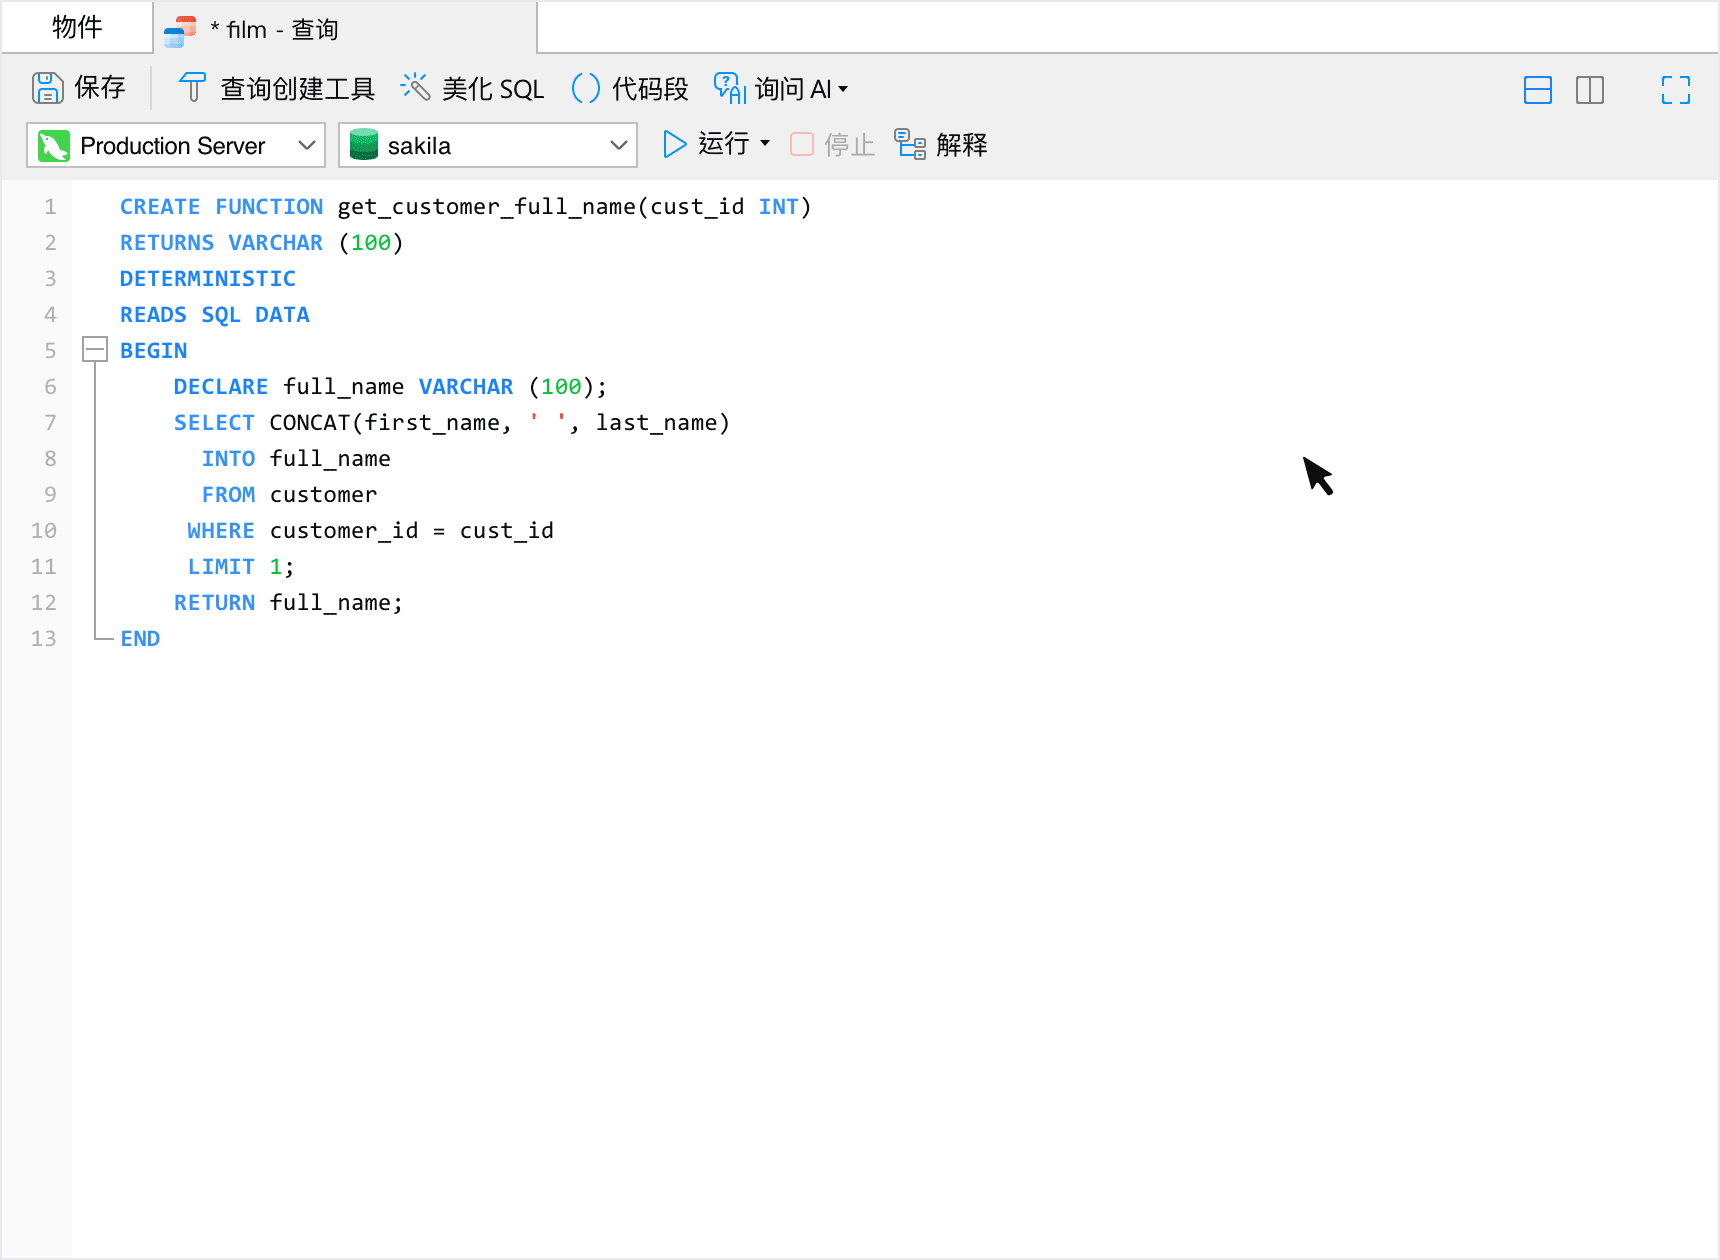The image size is (1720, 1260).
Task: Toggle full screen editor mode
Action: 1676,90
